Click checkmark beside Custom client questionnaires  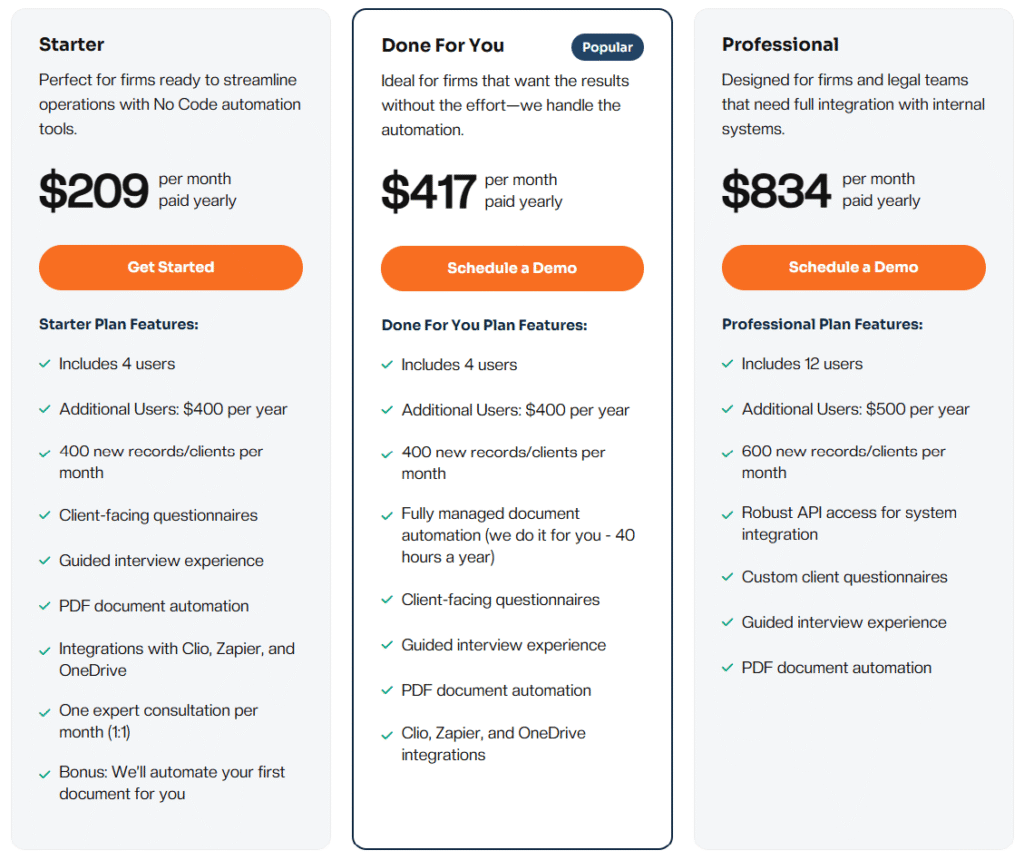[x=728, y=577]
